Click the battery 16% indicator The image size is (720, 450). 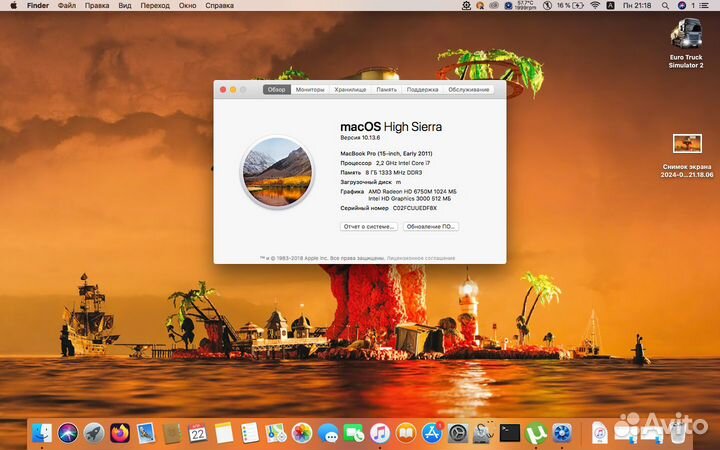pyautogui.click(x=570, y=6)
